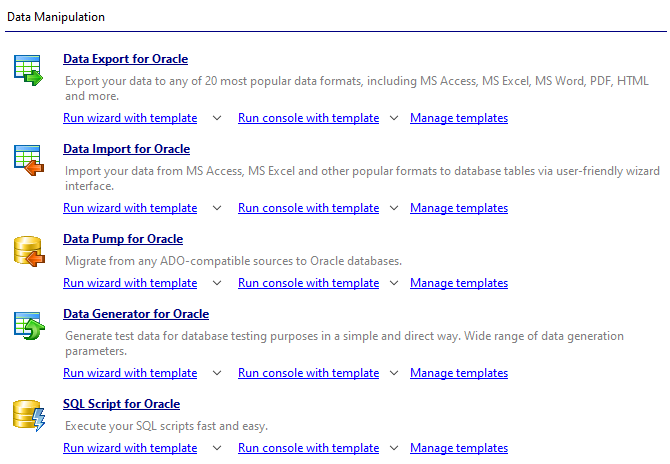Expand Data Import wizard template dropdown
Screen dimensions: 670x464
coord(217,208)
